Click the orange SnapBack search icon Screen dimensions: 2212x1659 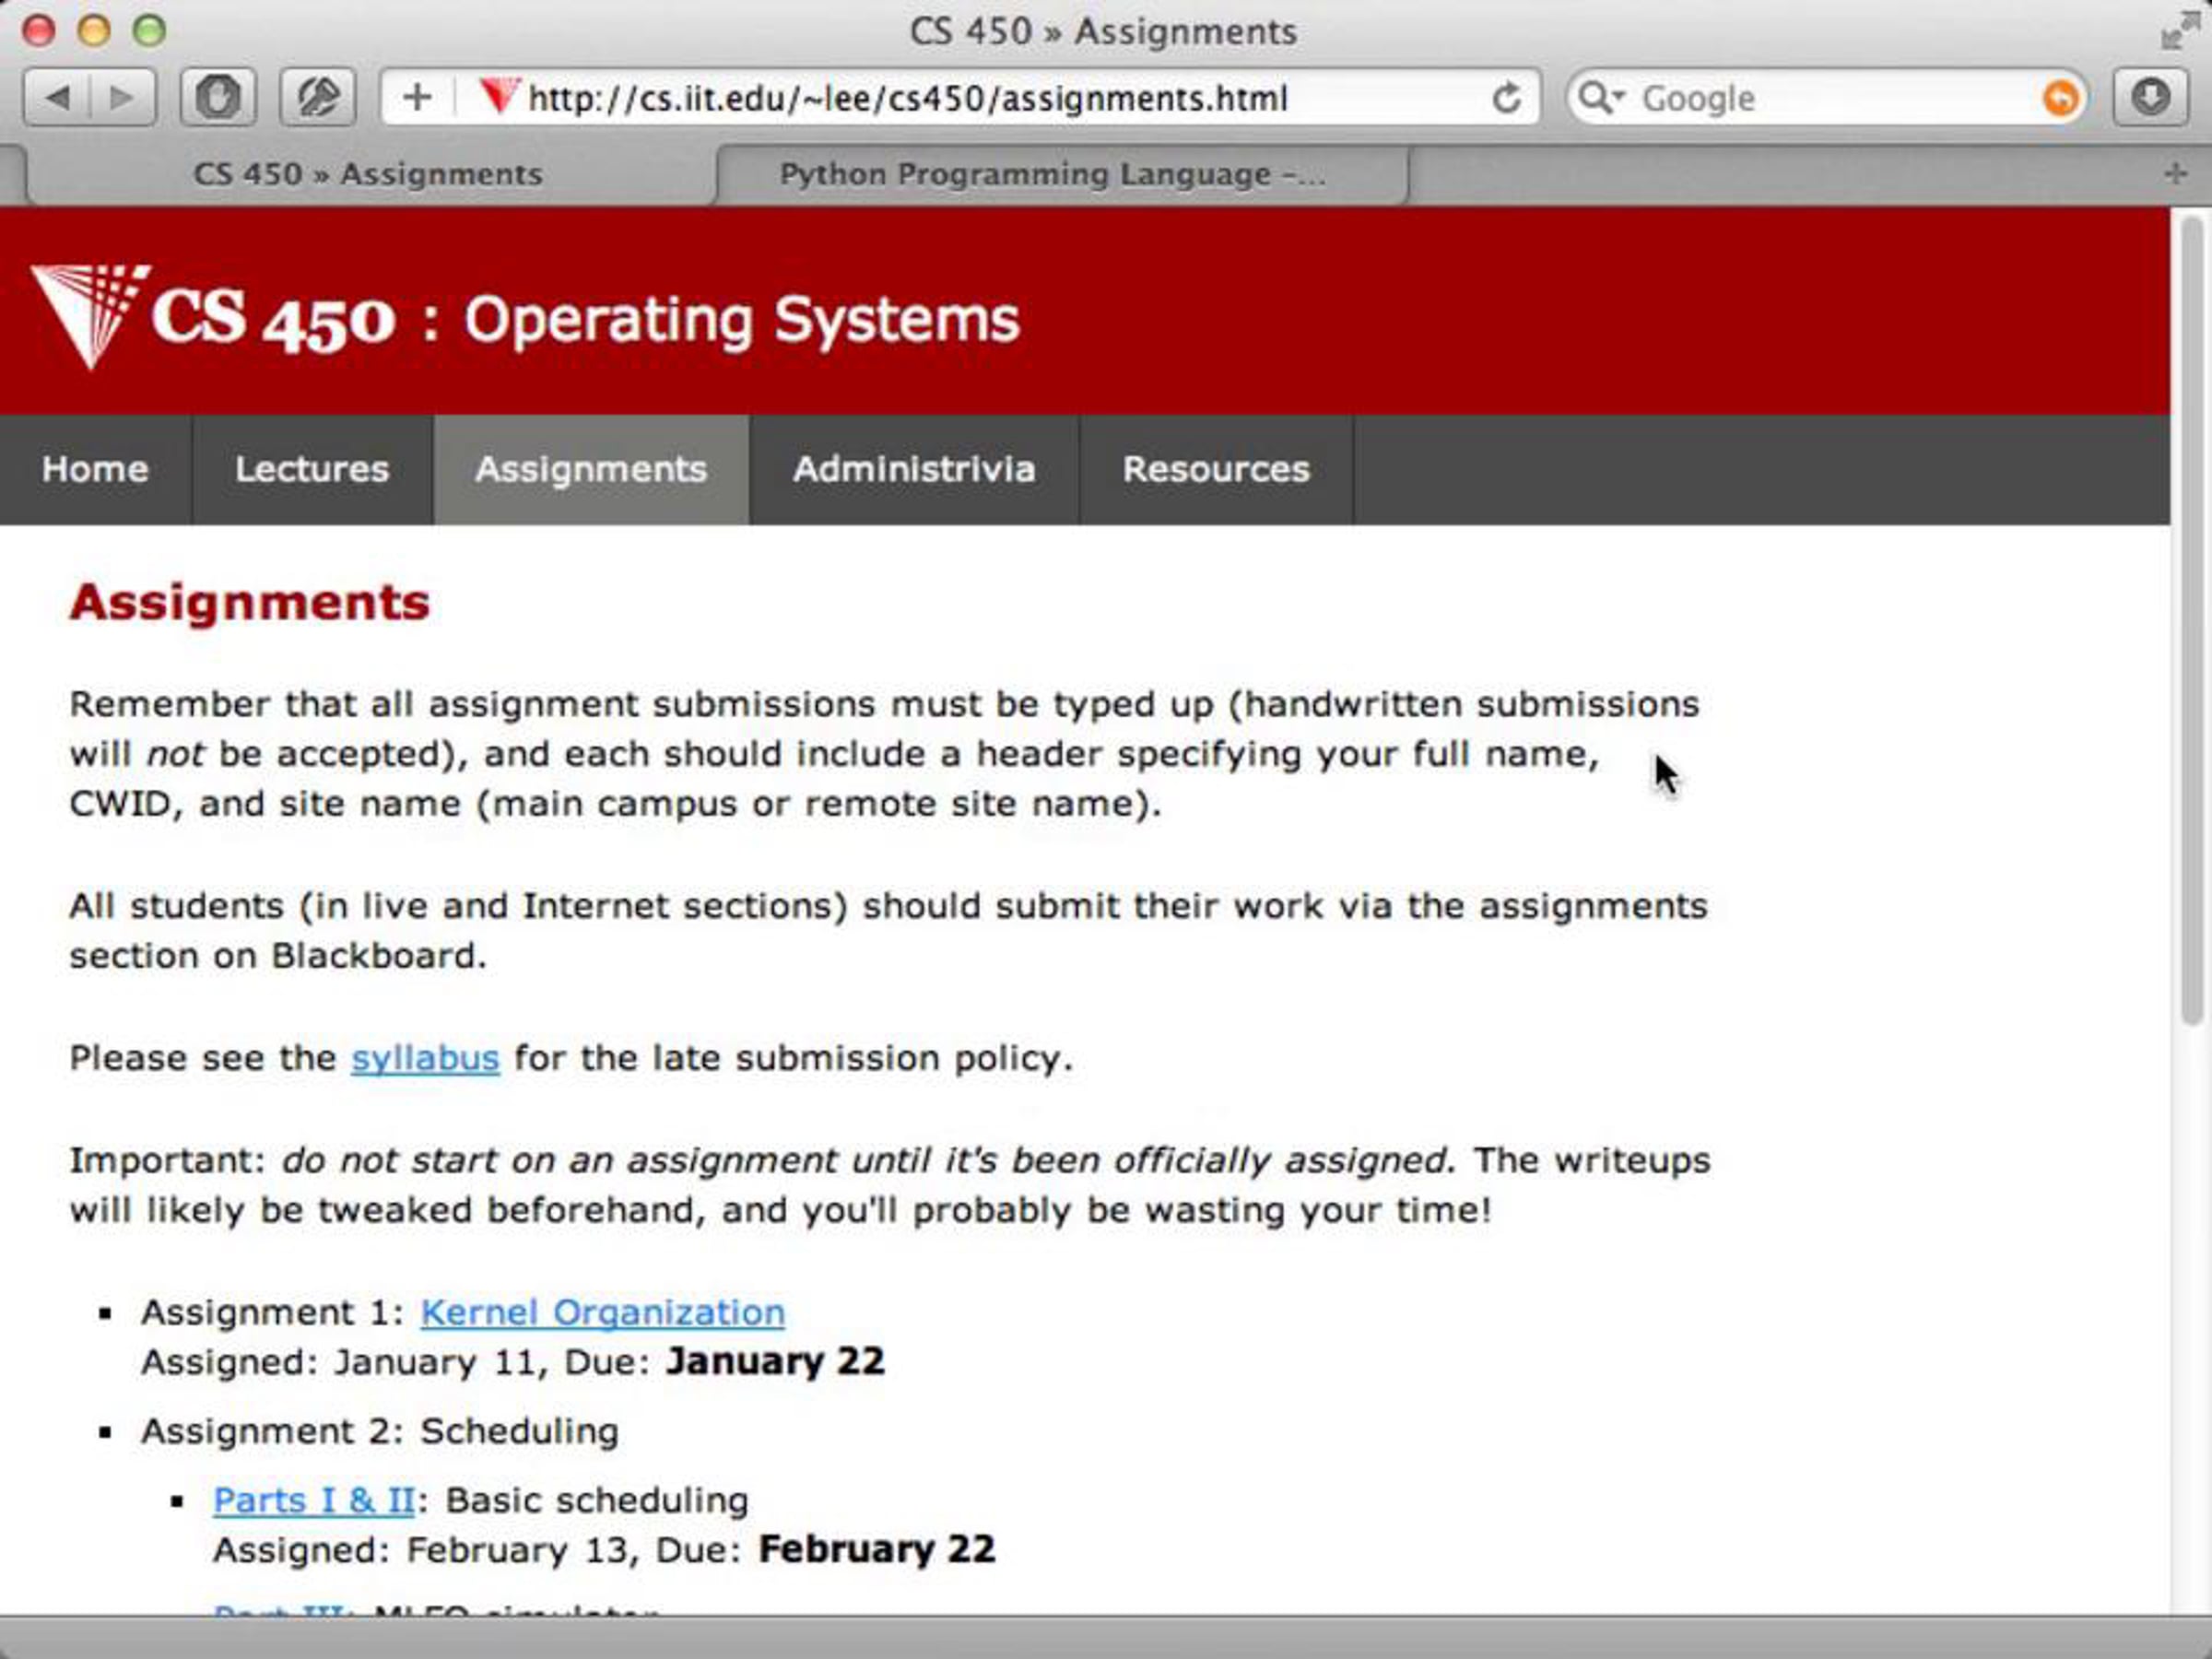coord(2060,98)
